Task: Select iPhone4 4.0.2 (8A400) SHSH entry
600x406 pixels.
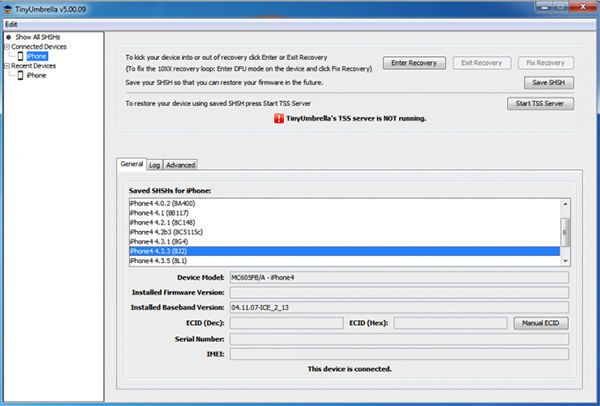Action: tap(344, 203)
